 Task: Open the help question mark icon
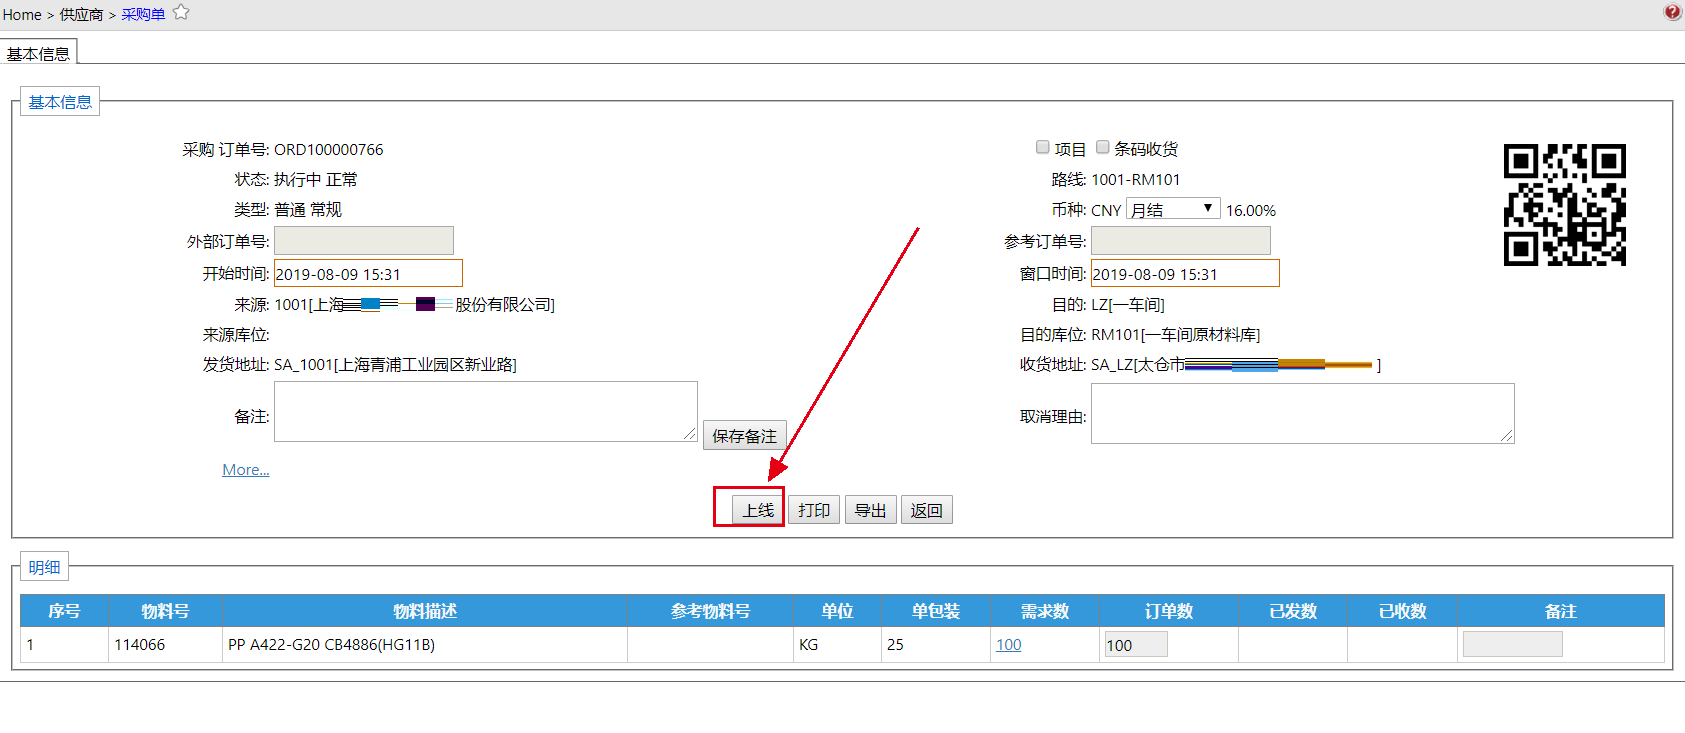pos(1672,12)
